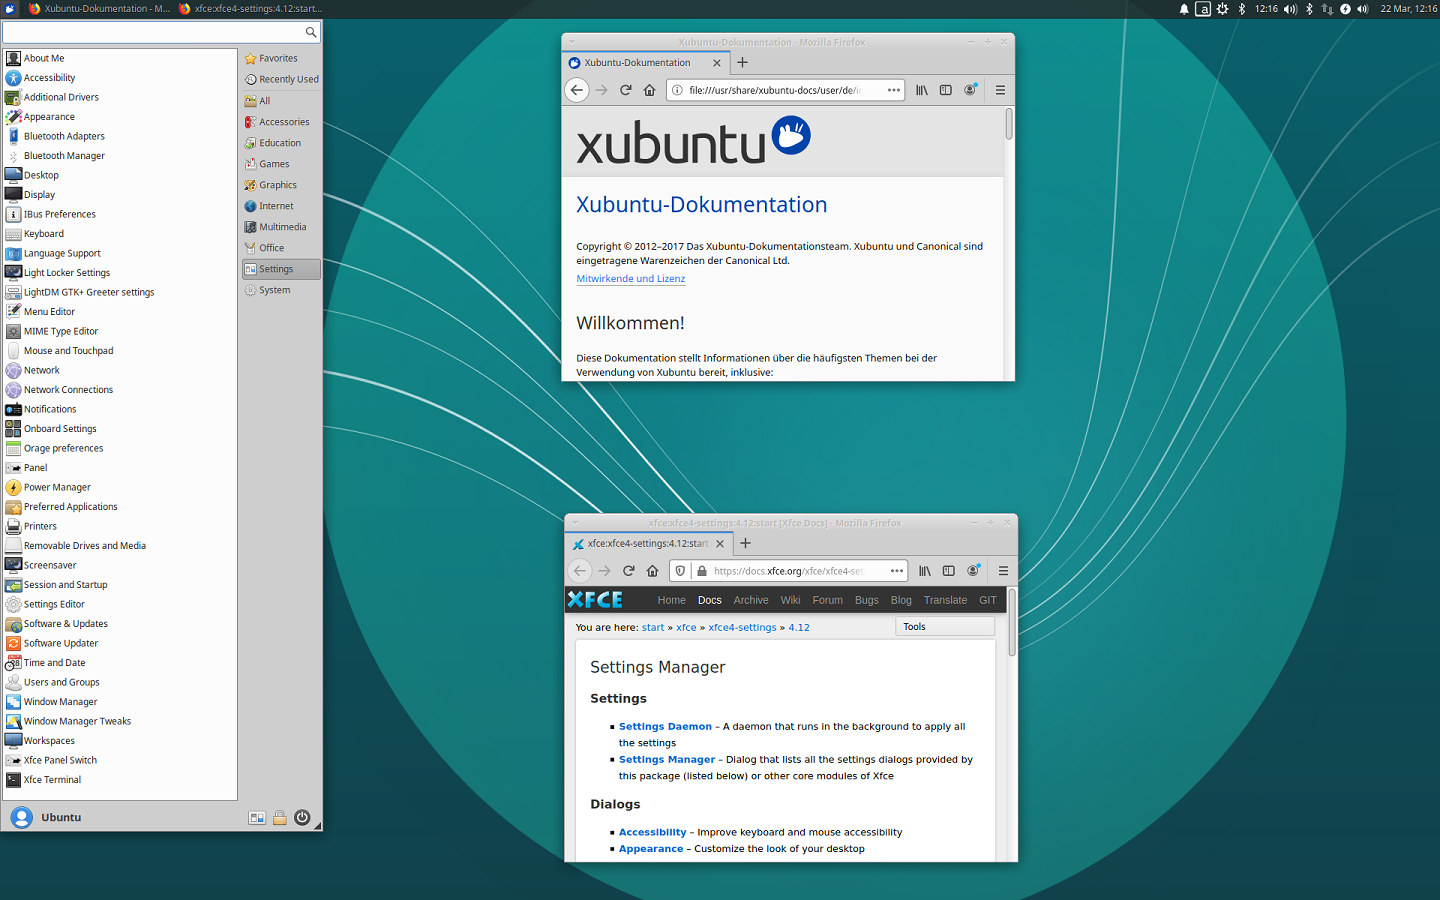Image resolution: width=1440 pixels, height=900 pixels.
Task: Open hamburger menu in the Xubuntu docs Firefox
Action: coord(1000,90)
